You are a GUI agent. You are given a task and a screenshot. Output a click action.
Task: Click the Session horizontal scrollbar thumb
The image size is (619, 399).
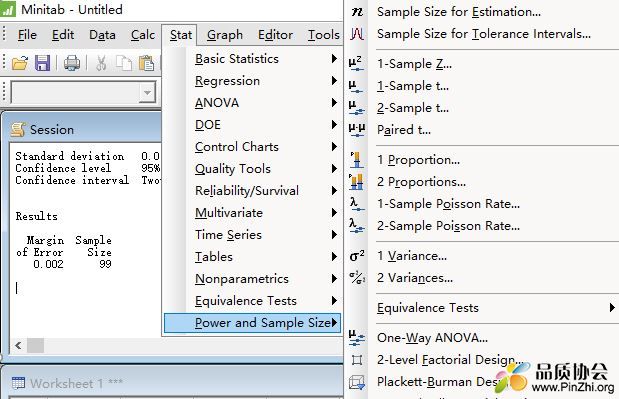pyautogui.click(x=35, y=345)
